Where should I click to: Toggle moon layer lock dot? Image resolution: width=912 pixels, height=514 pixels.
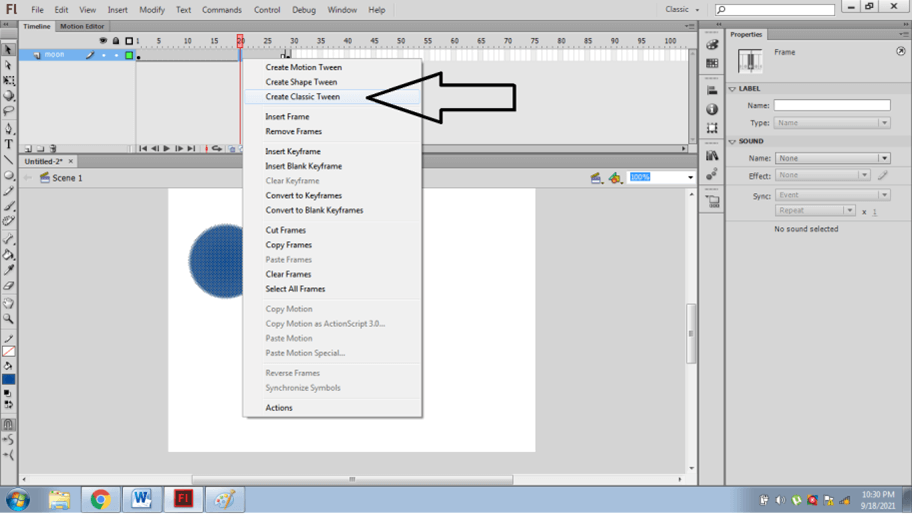(x=116, y=55)
